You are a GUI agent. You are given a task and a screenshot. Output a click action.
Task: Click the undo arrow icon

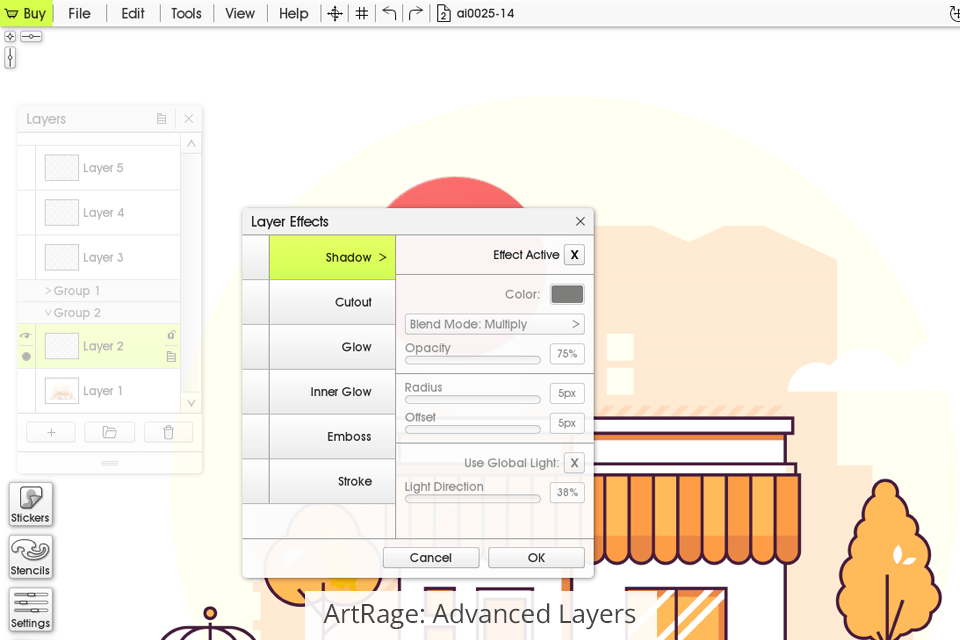[389, 13]
